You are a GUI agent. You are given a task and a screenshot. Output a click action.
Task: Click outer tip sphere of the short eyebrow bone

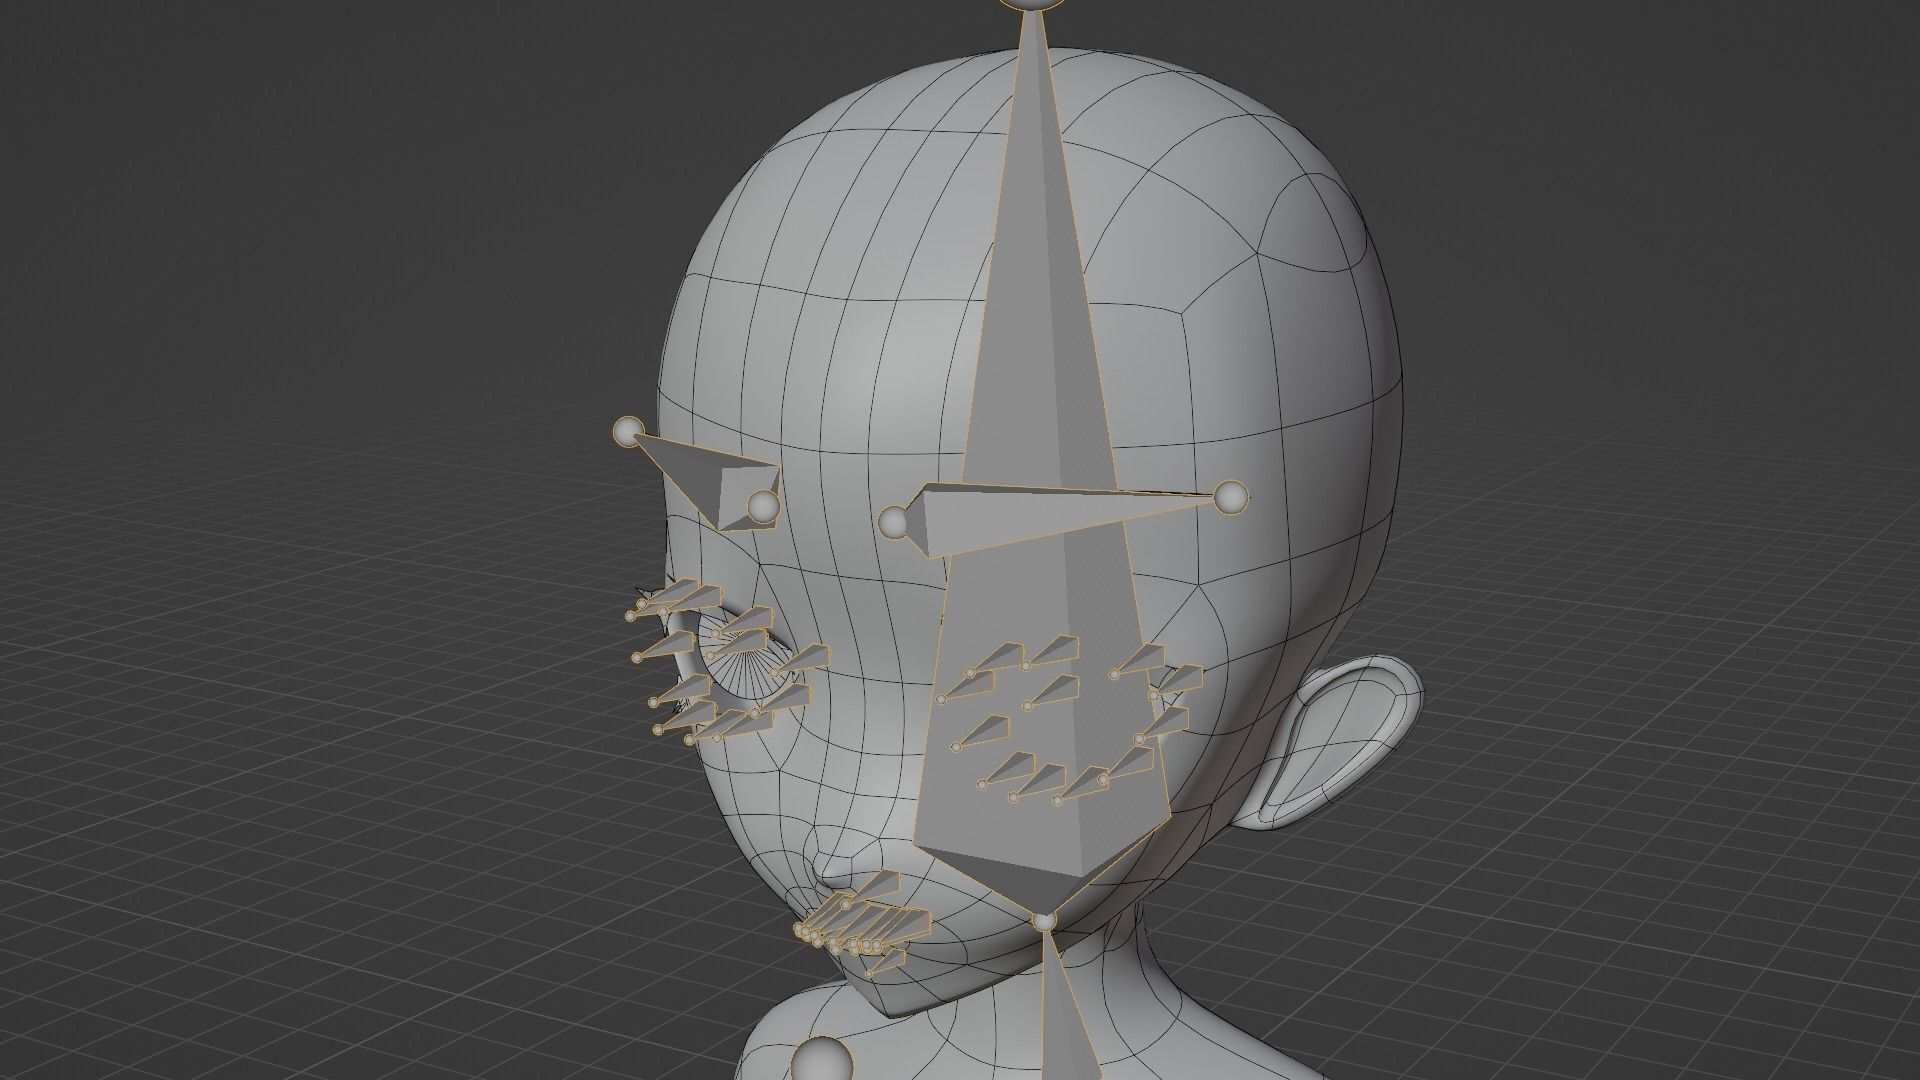point(628,432)
